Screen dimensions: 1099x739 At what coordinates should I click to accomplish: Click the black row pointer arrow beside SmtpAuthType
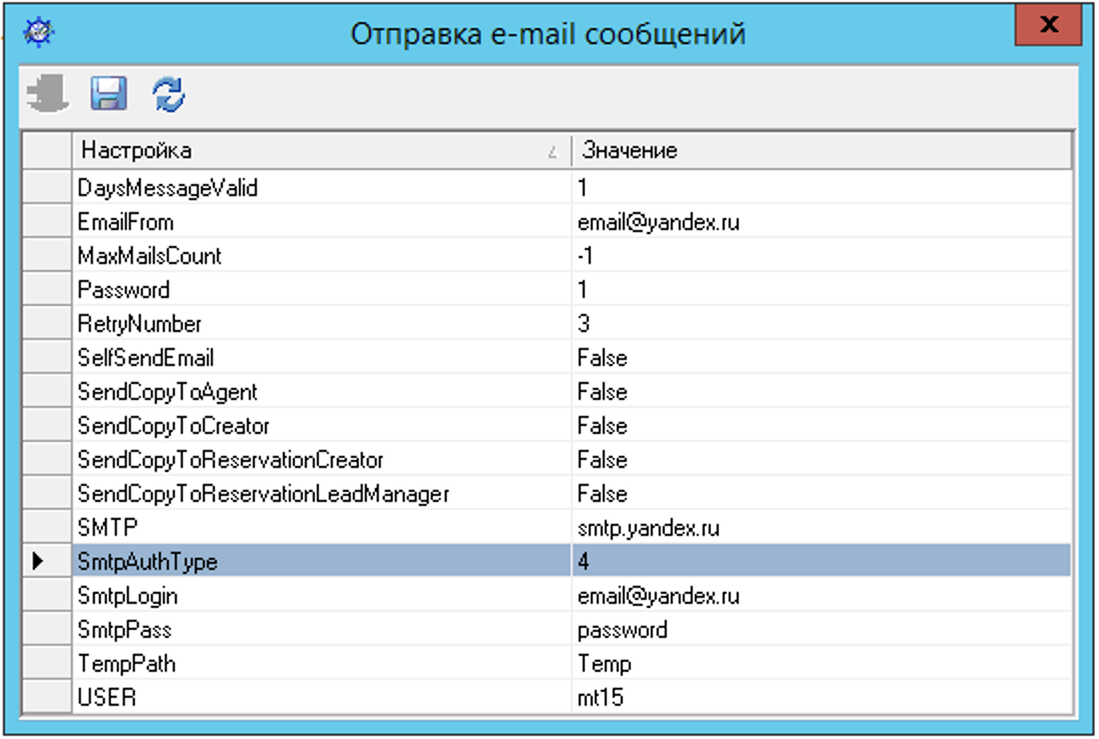[39, 562]
